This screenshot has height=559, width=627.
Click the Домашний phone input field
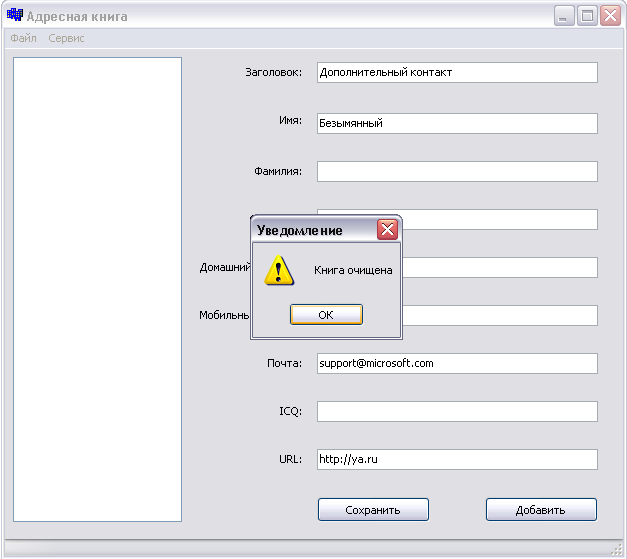click(x=500, y=267)
